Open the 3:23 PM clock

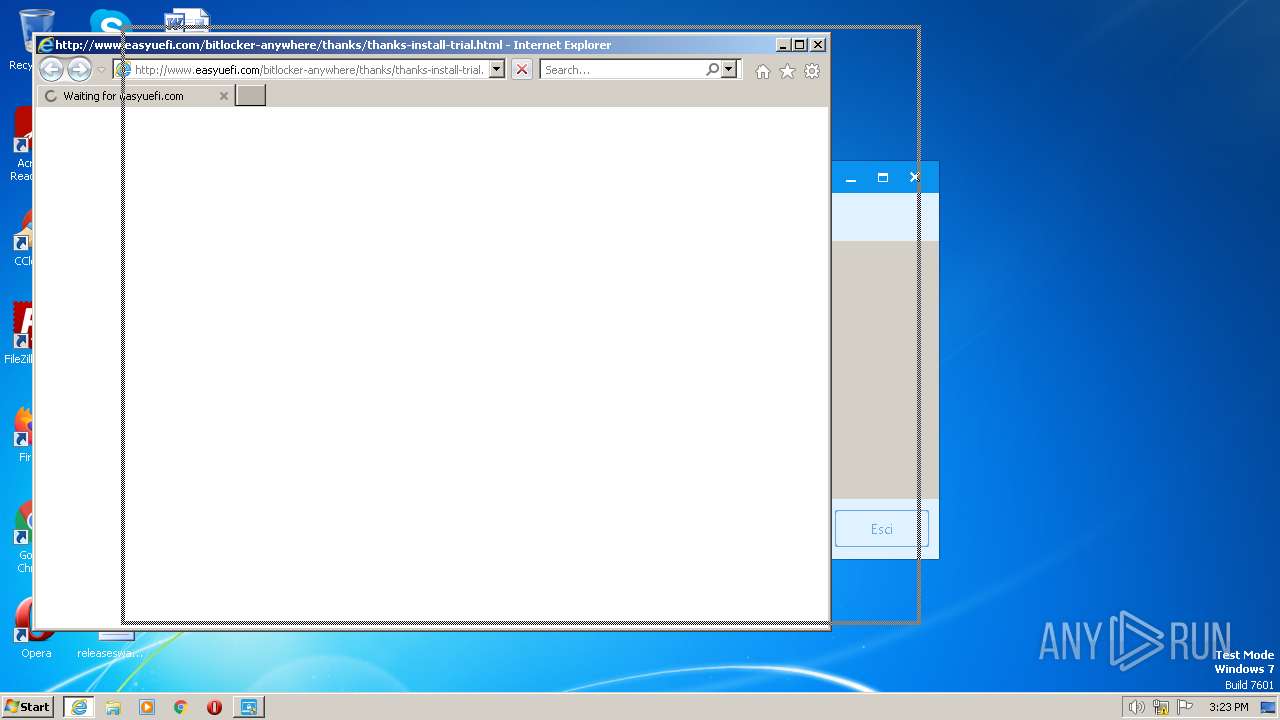tap(1228, 707)
